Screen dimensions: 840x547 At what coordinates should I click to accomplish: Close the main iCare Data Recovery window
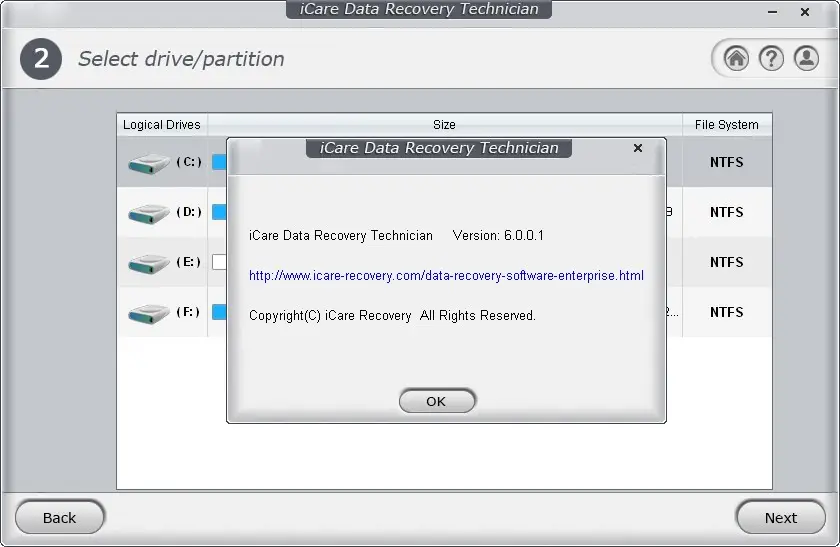805,12
